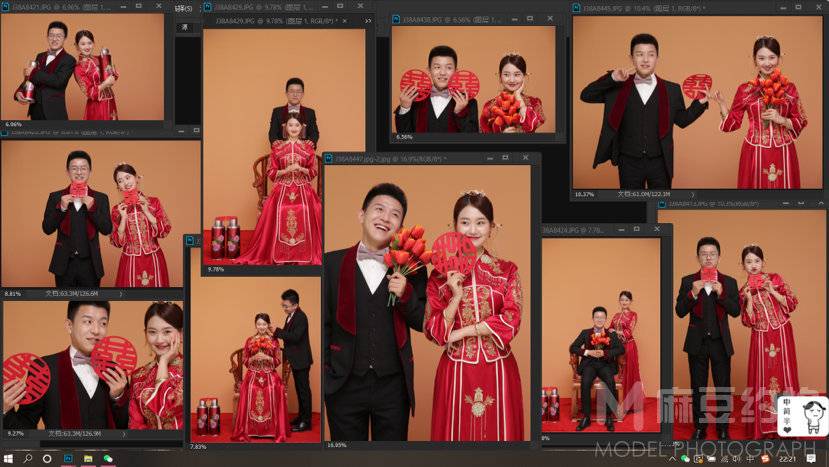Click the 文档:63.3M/126.9M status text
The height and width of the screenshot is (467, 829).
click(x=75, y=434)
